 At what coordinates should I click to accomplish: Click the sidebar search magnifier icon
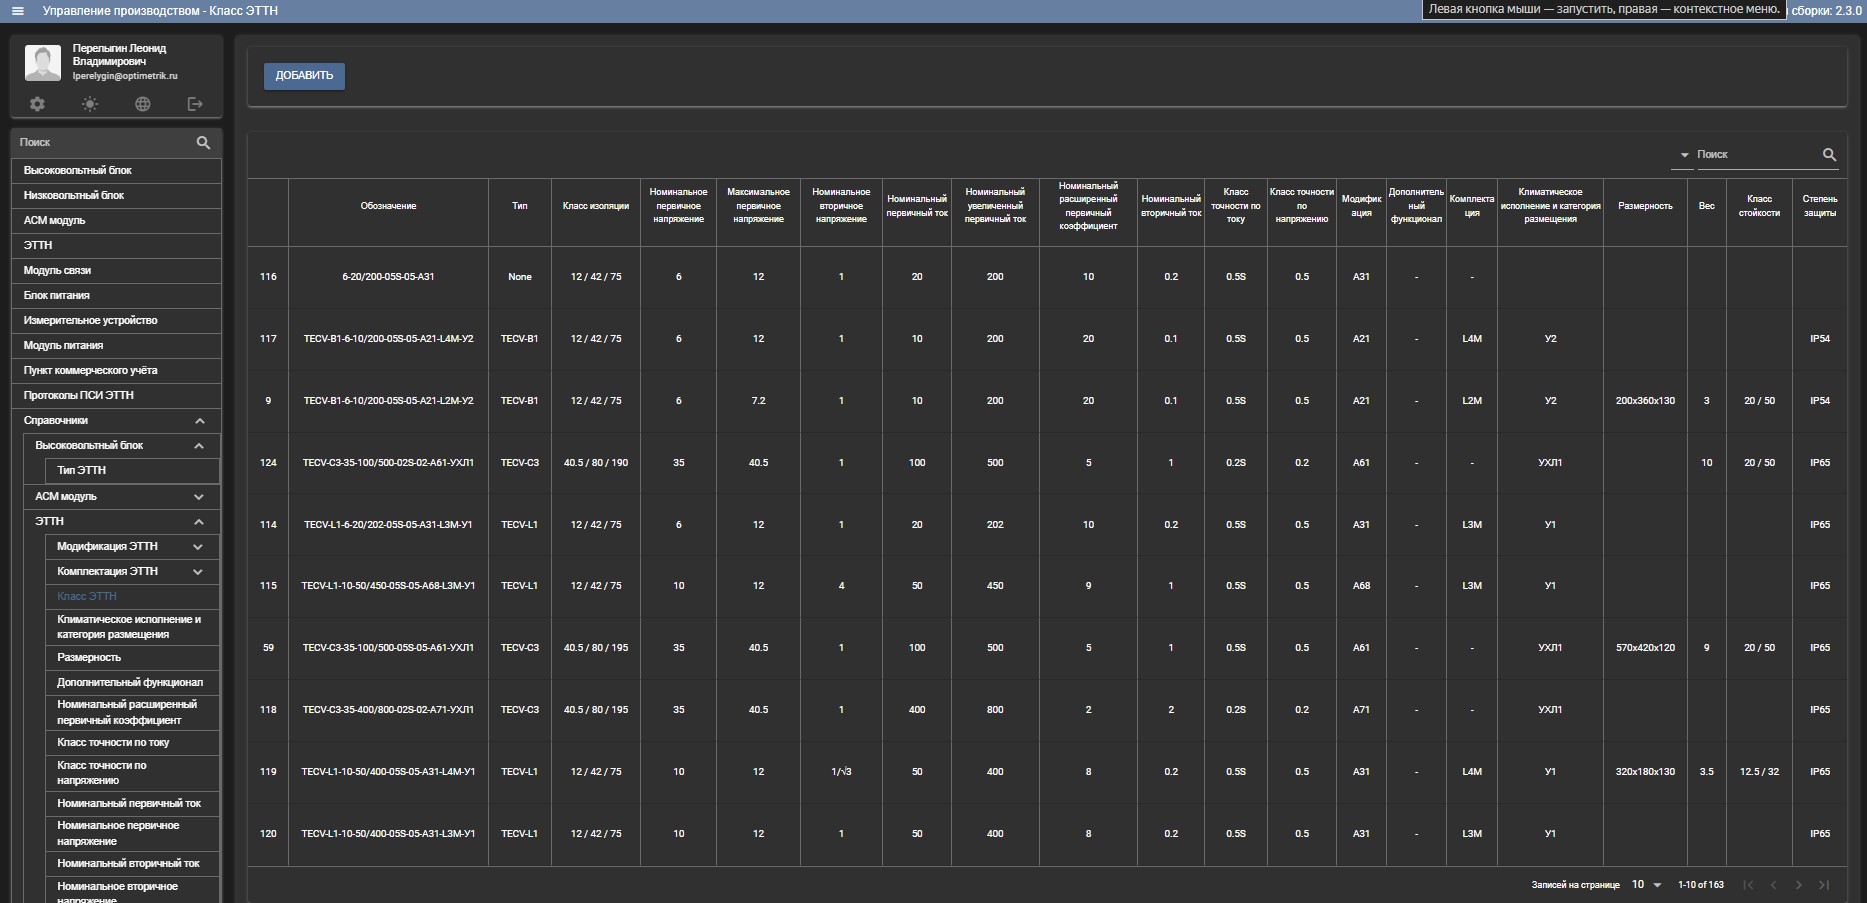click(x=203, y=143)
